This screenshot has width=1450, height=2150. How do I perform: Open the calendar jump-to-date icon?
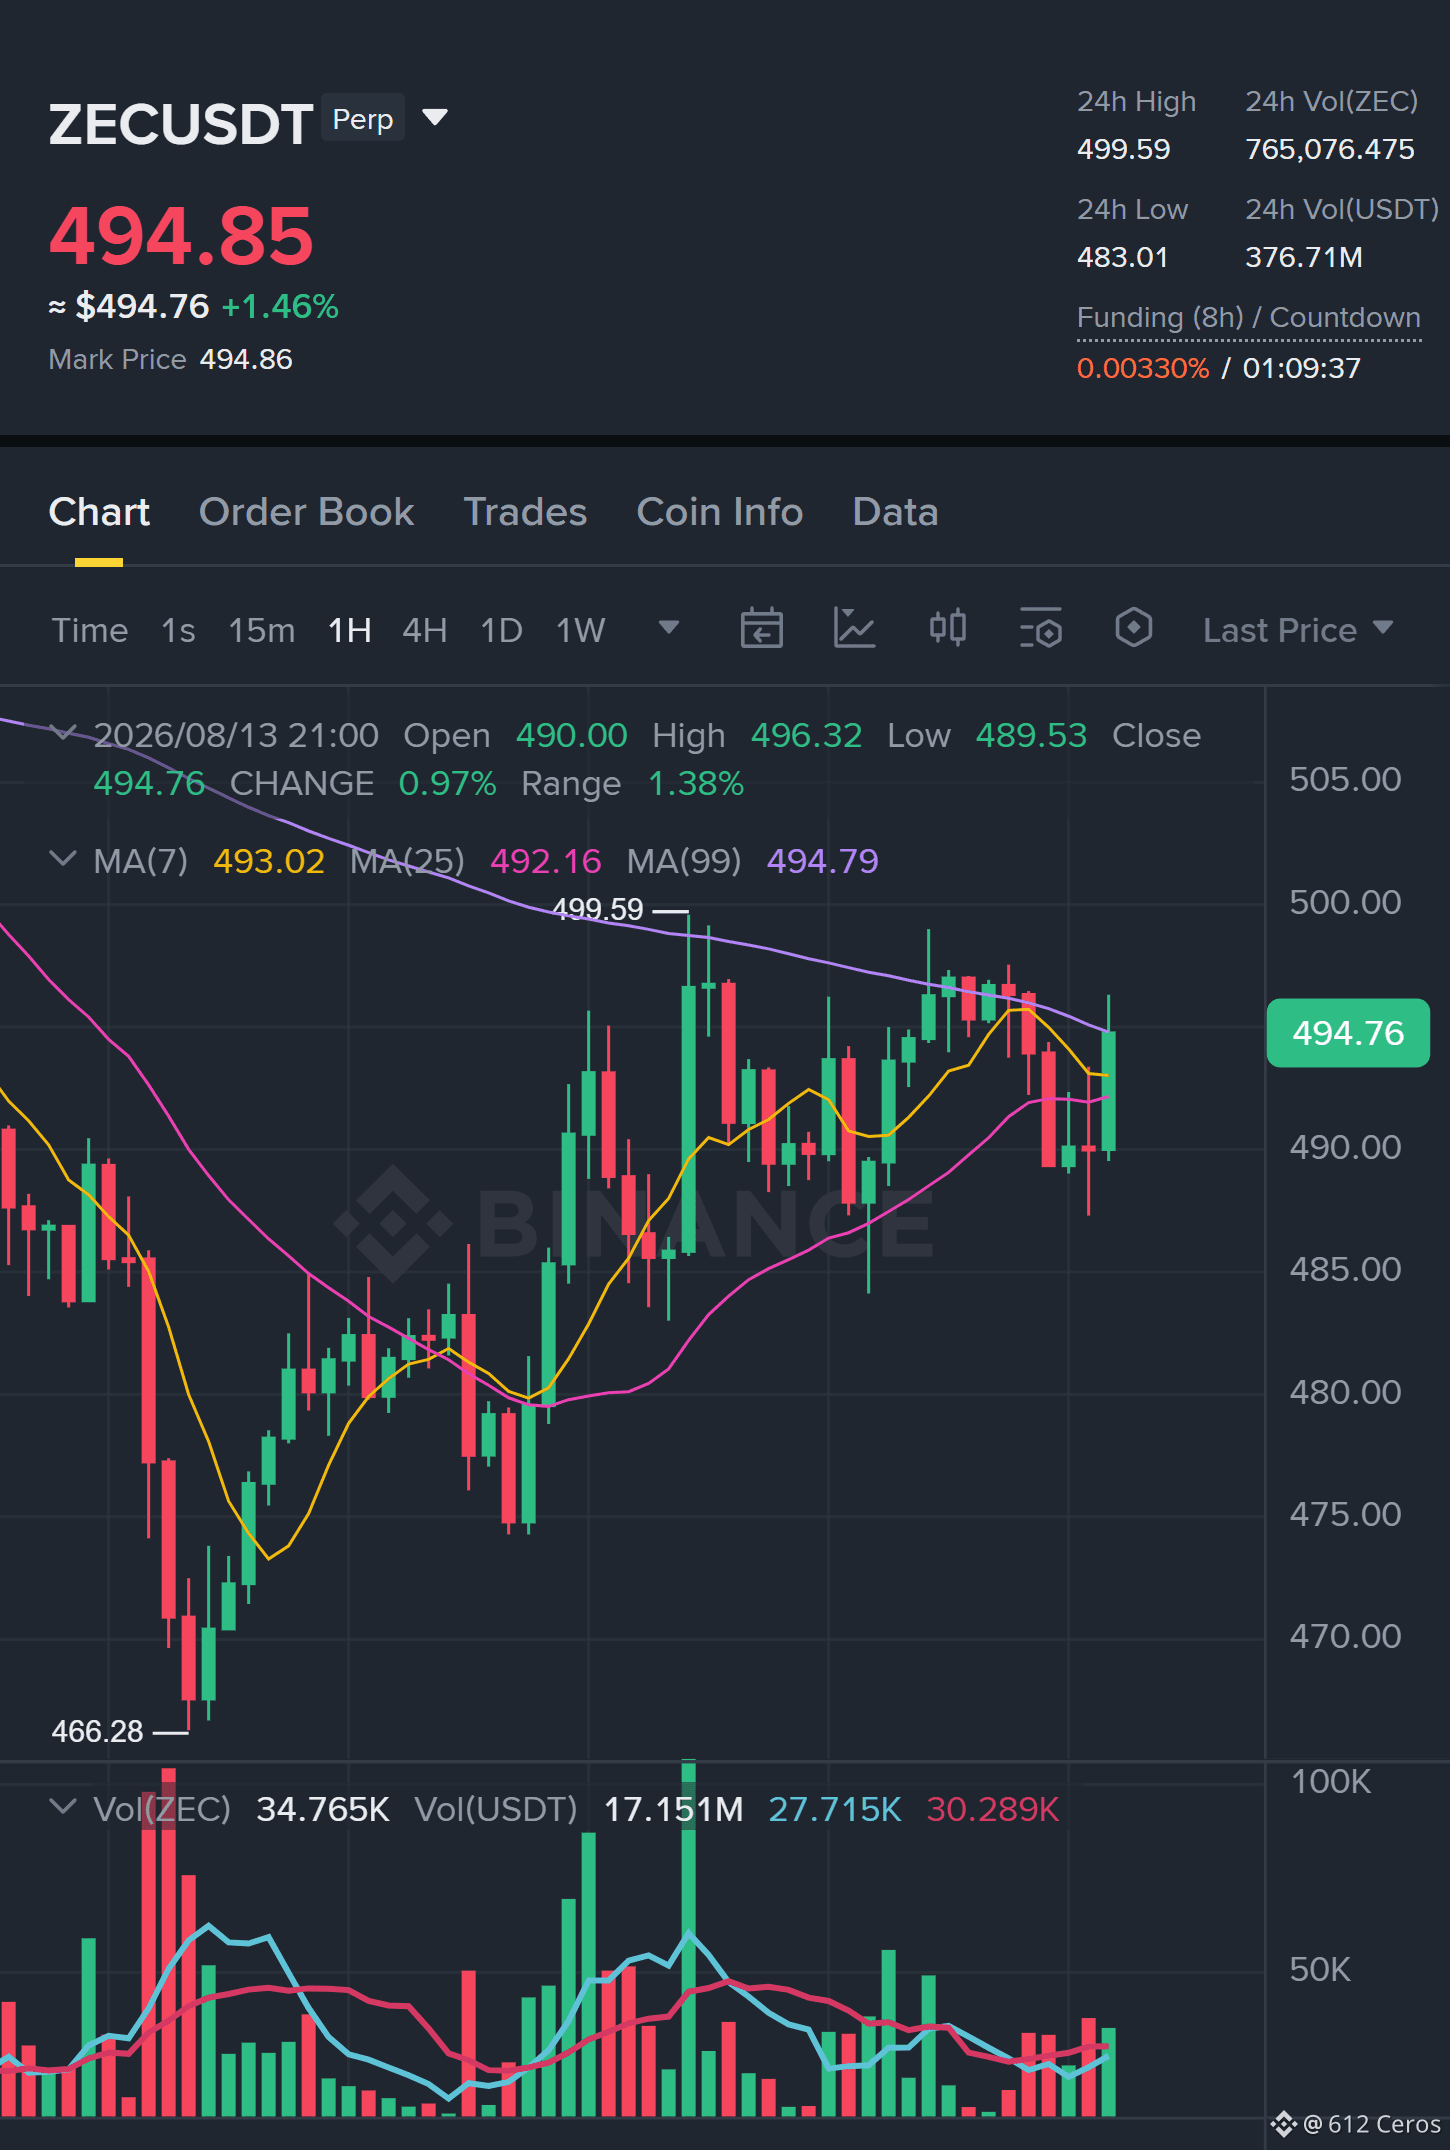pyautogui.click(x=761, y=629)
